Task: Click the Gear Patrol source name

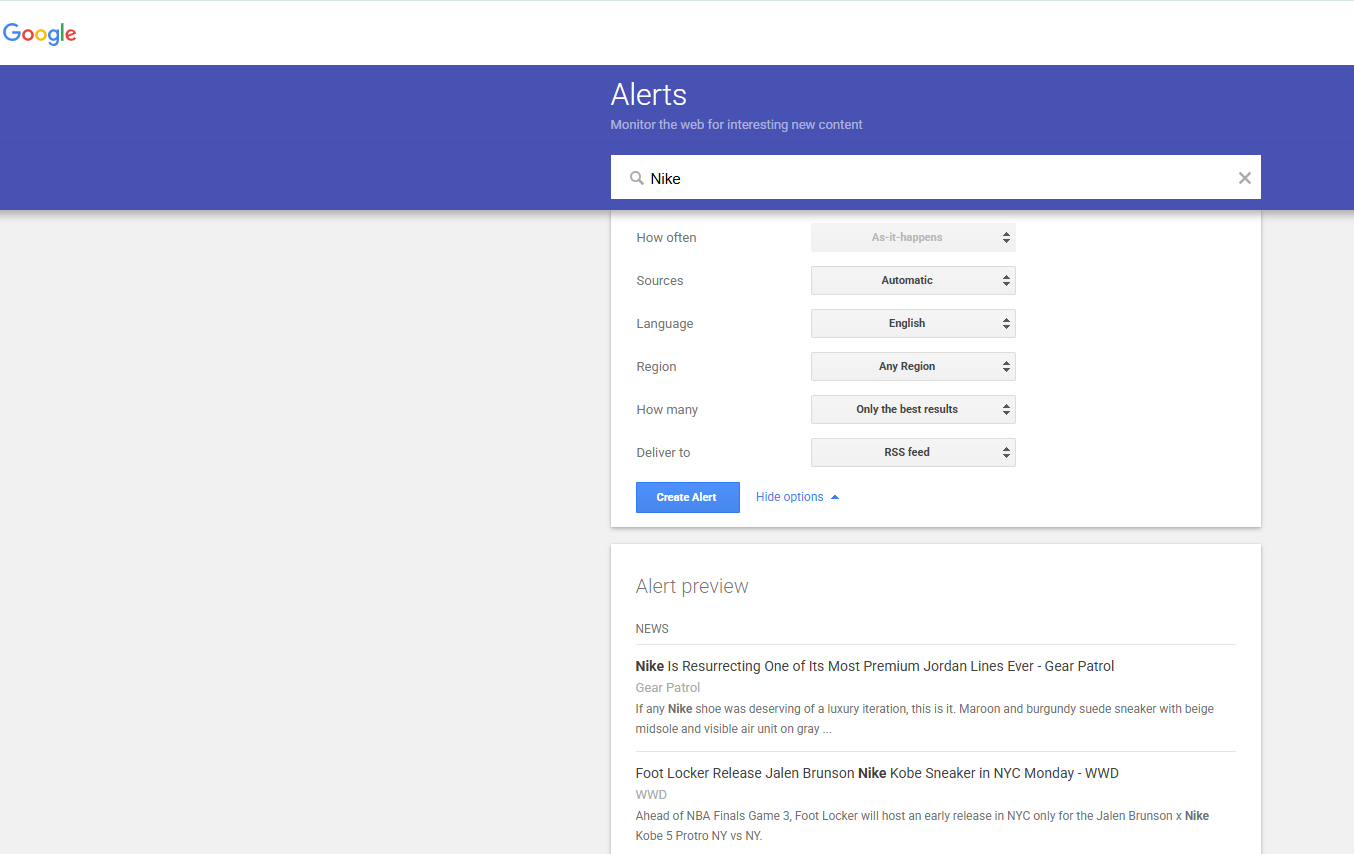Action: 668,688
